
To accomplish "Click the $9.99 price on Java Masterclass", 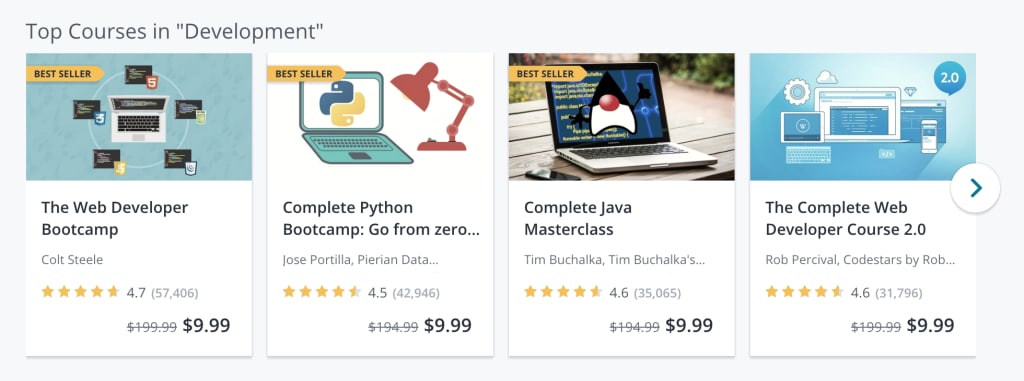I will (689, 325).
